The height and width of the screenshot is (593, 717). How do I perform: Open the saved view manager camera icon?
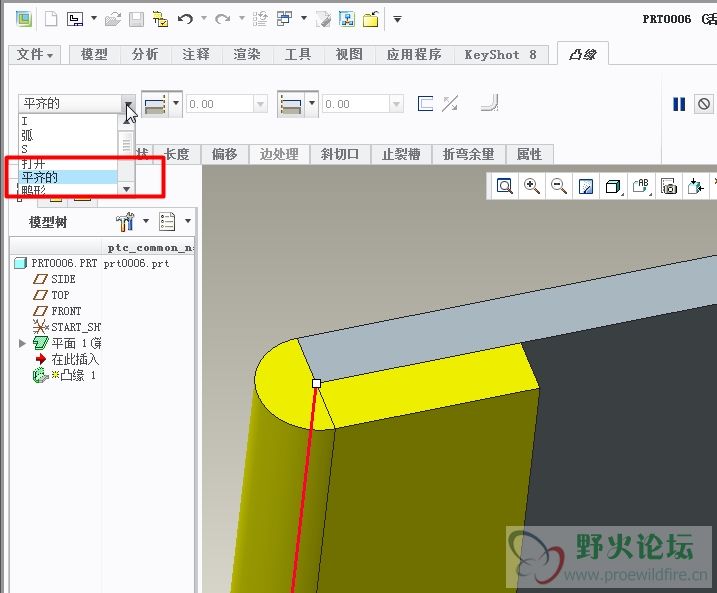(x=669, y=186)
